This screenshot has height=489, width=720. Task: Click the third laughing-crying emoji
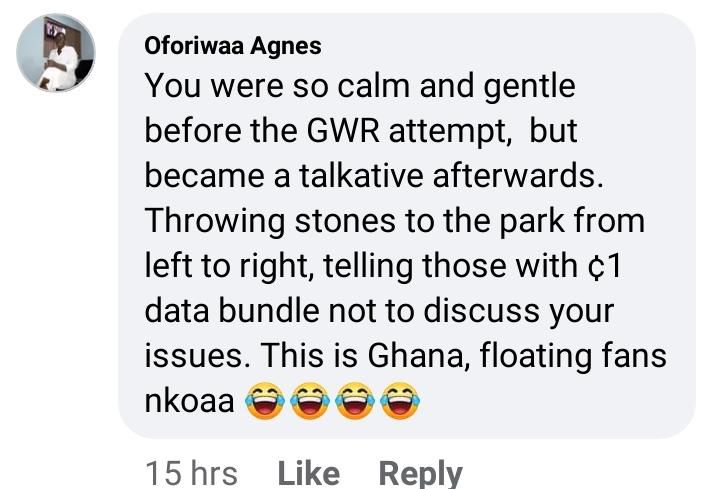(355, 402)
